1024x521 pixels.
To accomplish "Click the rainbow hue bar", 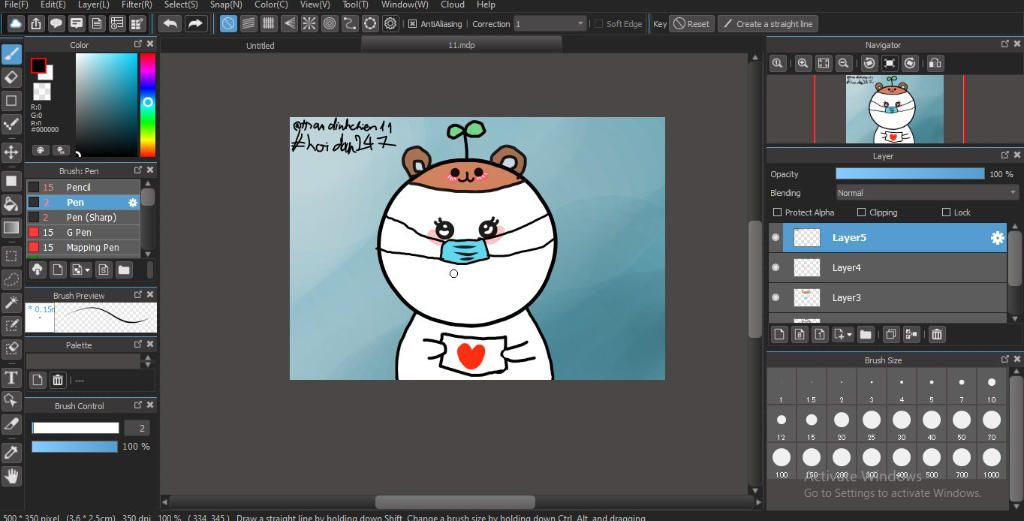I will click(148, 104).
